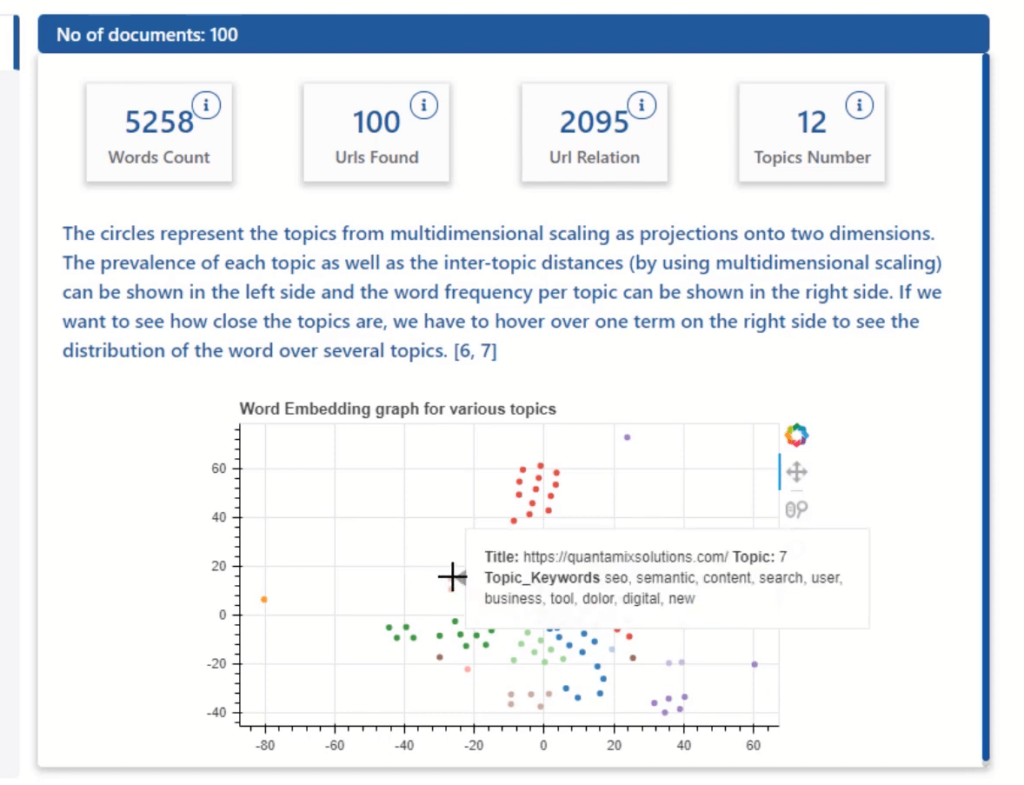This screenshot has height=785, width=1024.
Task: Select the Wheel Zoom tool in graph toolbar
Action: coord(797,509)
